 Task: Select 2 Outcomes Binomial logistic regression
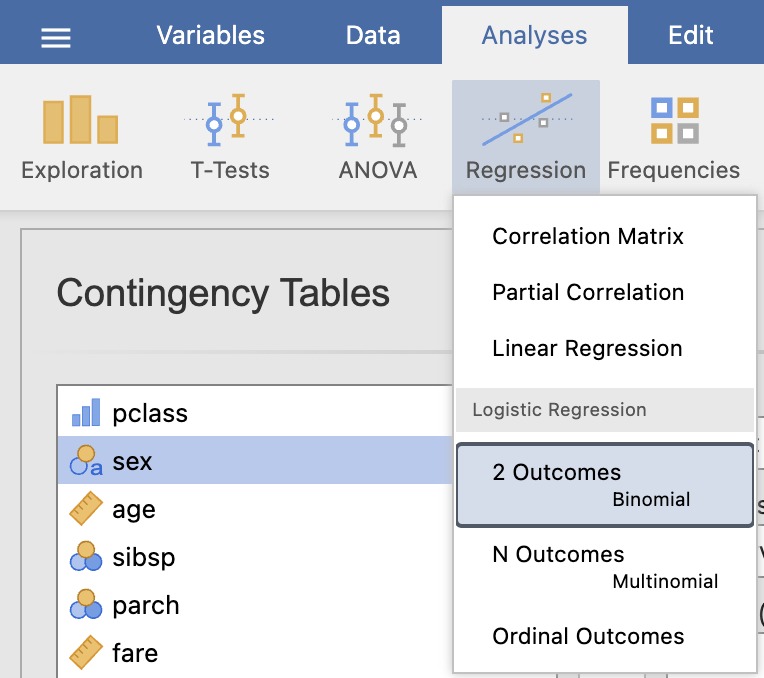pyautogui.click(x=604, y=485)
